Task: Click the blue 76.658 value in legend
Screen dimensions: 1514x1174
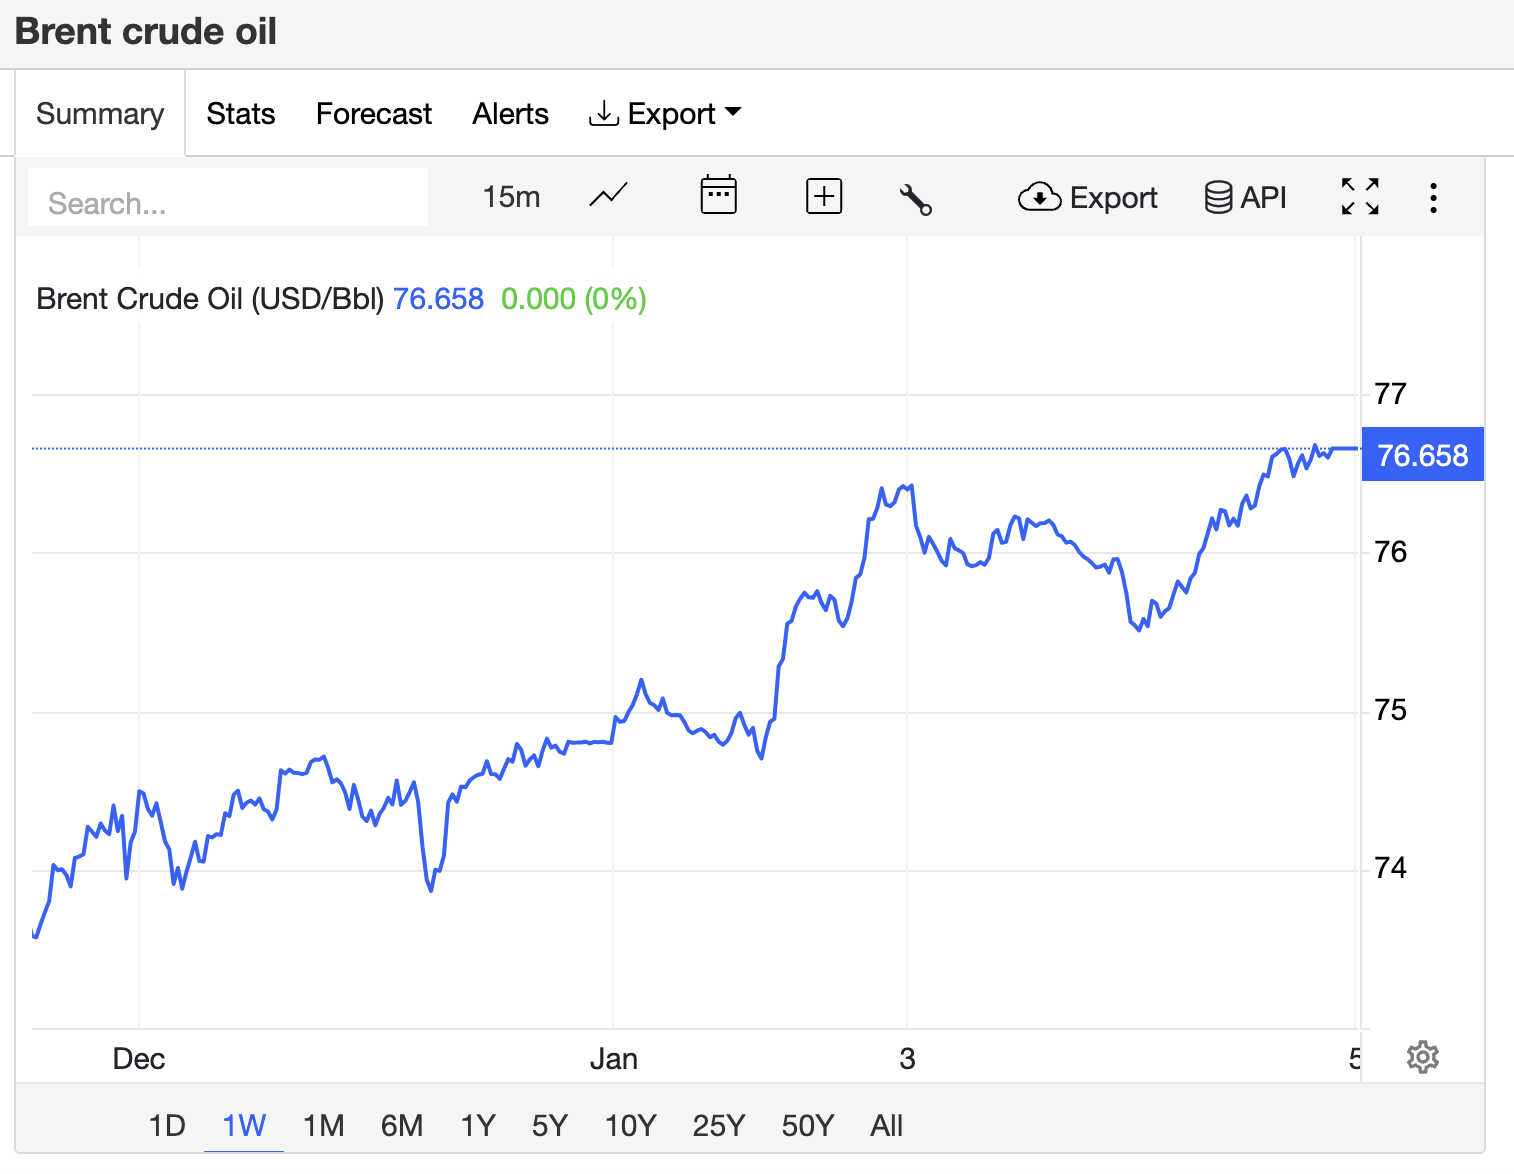Action: tap(438, 299)
